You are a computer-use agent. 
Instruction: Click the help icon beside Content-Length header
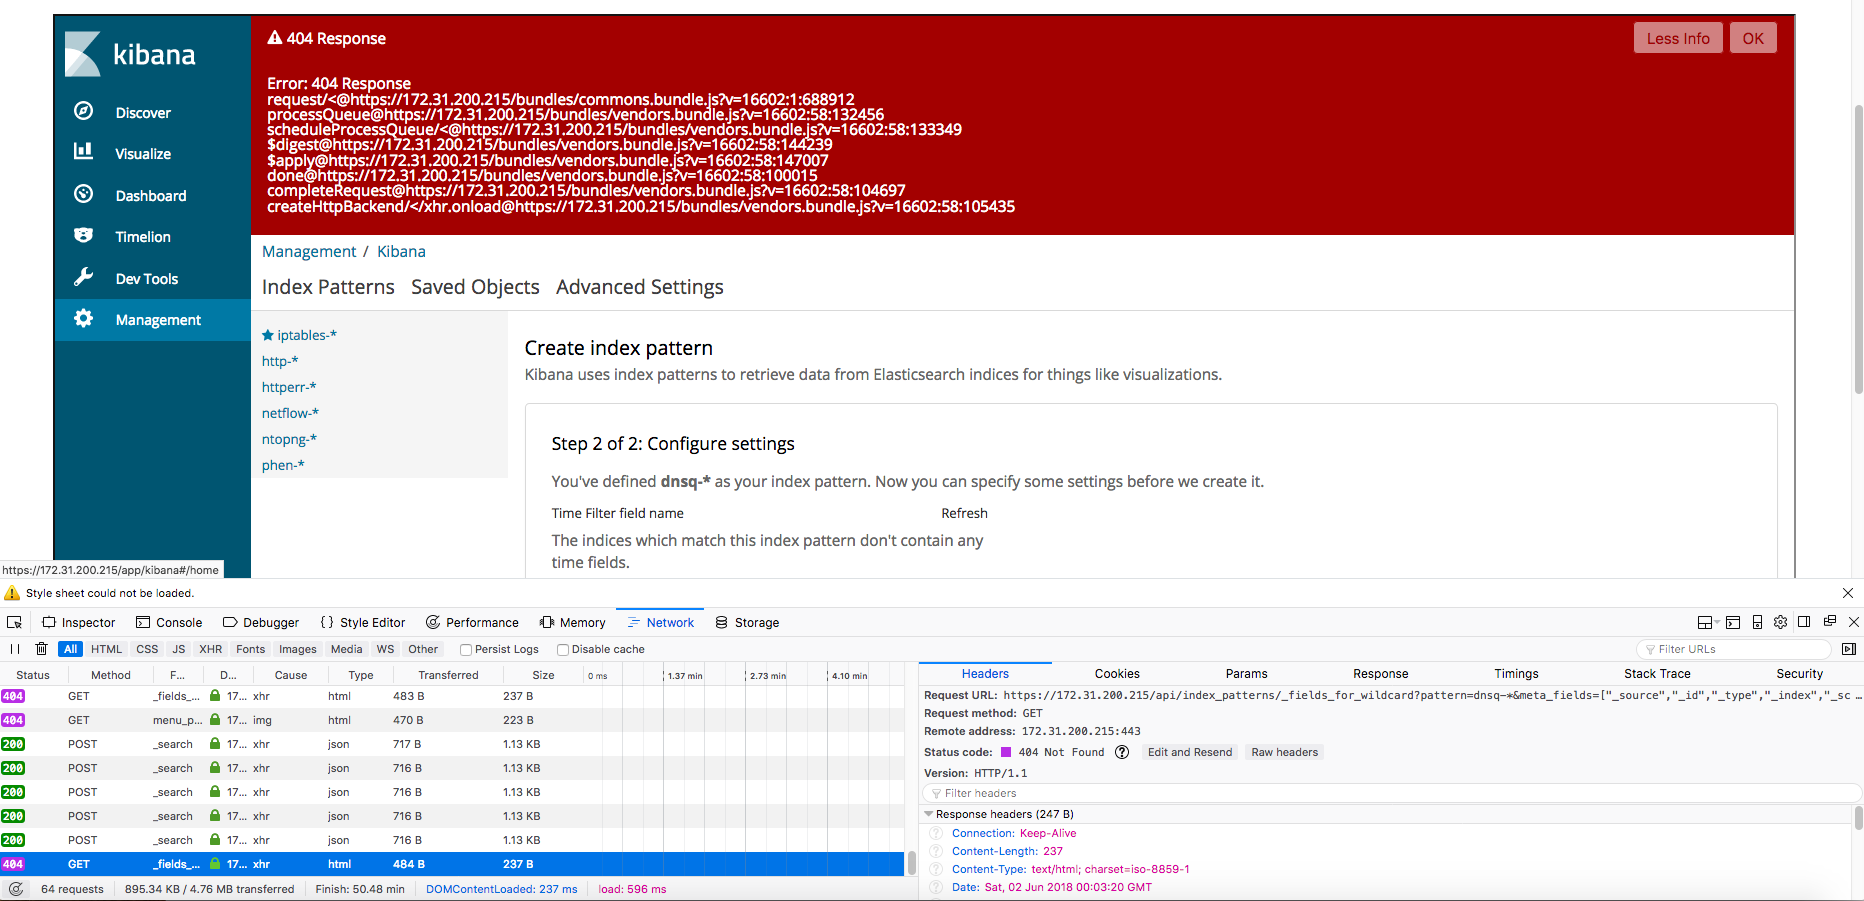(937, 851)
